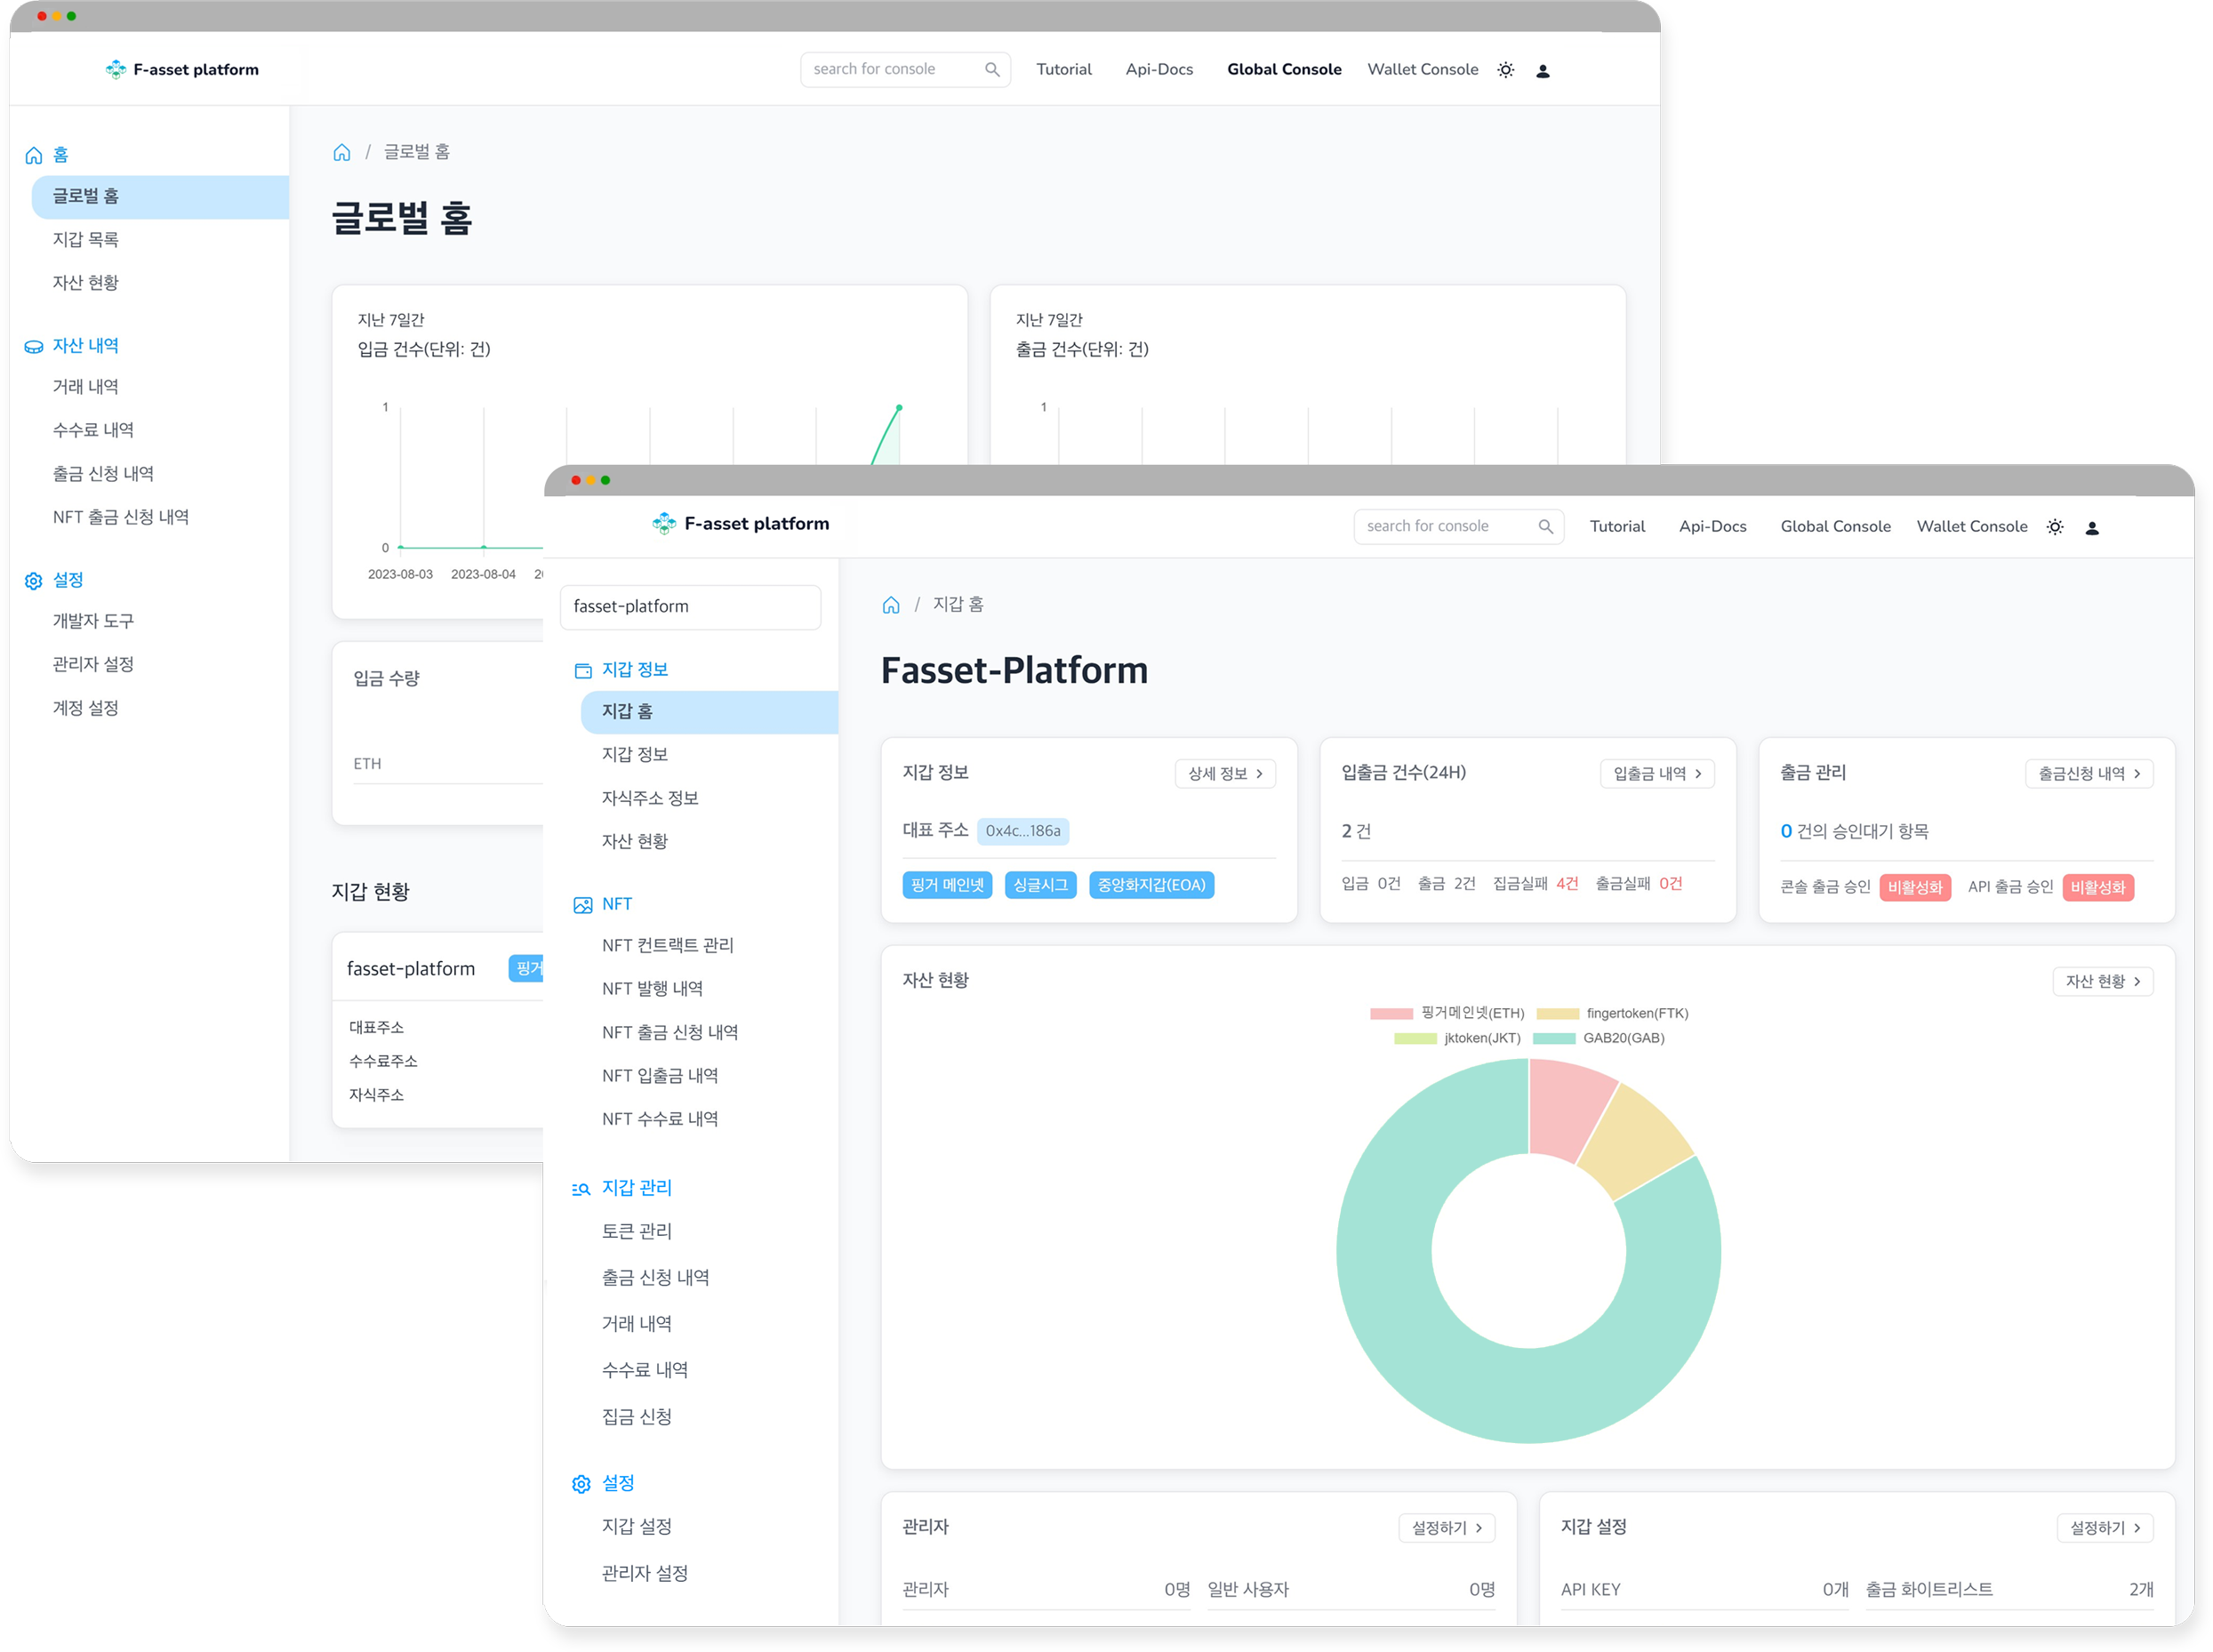Open user profile icon in front window
Screen dimensions: 2213x1652
click(2092, 528)
